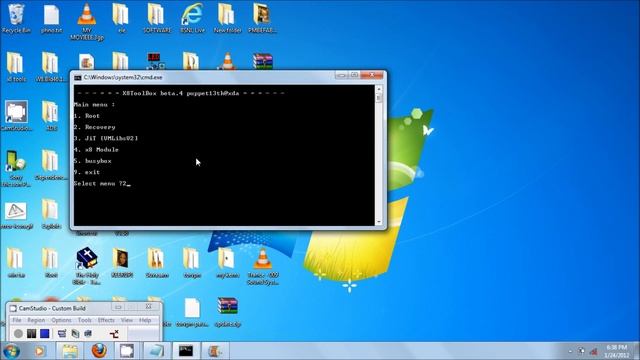Viewport: 640px width, 360px height.
Task: Open the View menu in CamStudio
Action: pos(127,320)
